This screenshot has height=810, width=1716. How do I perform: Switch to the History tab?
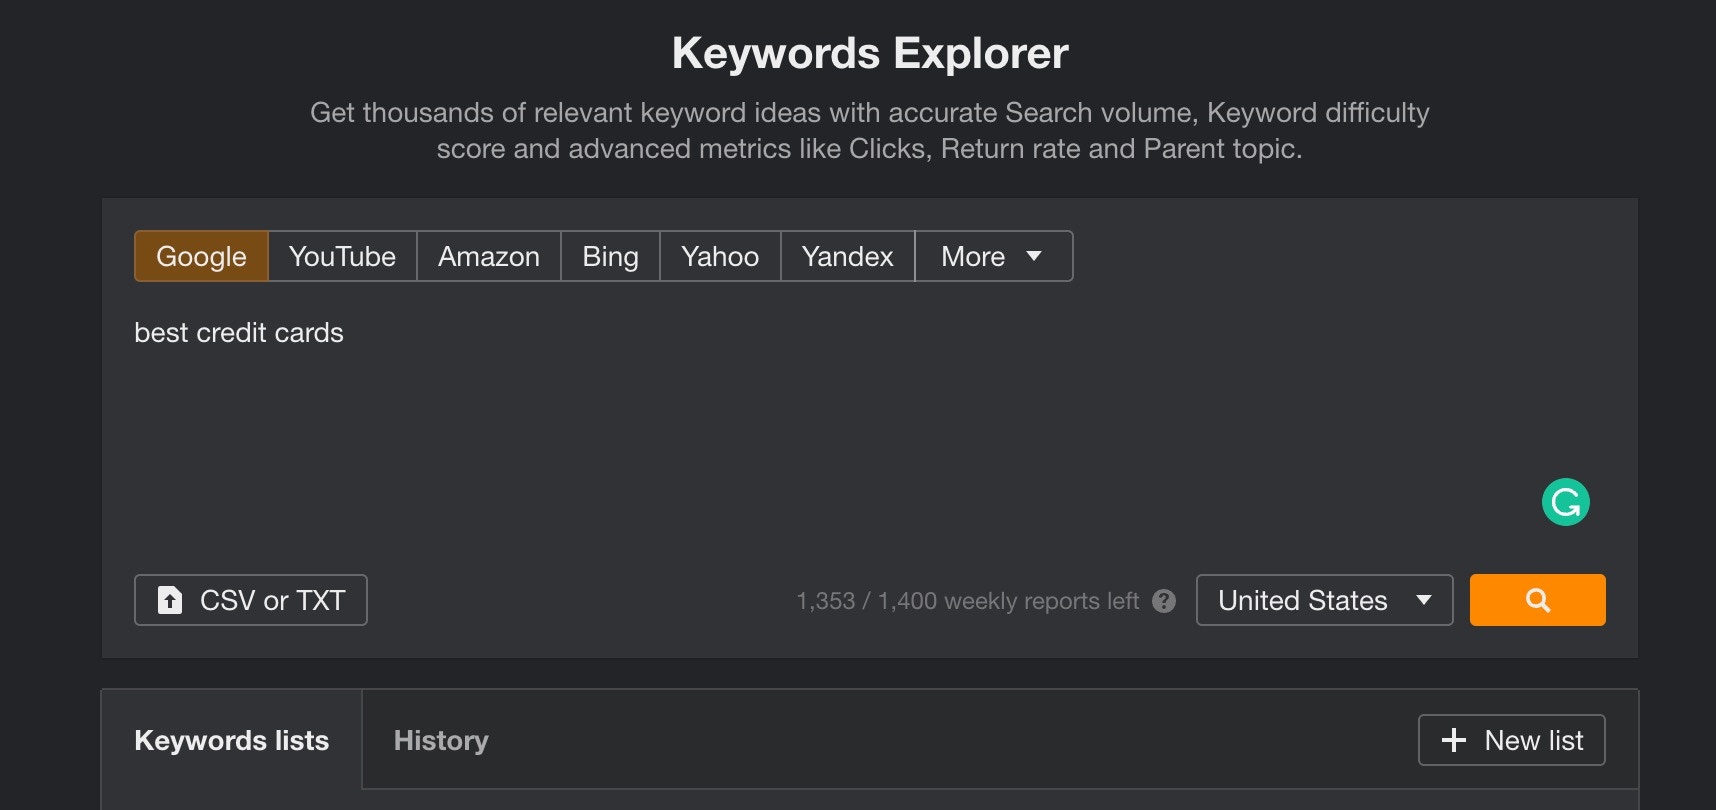pos(441,740)
